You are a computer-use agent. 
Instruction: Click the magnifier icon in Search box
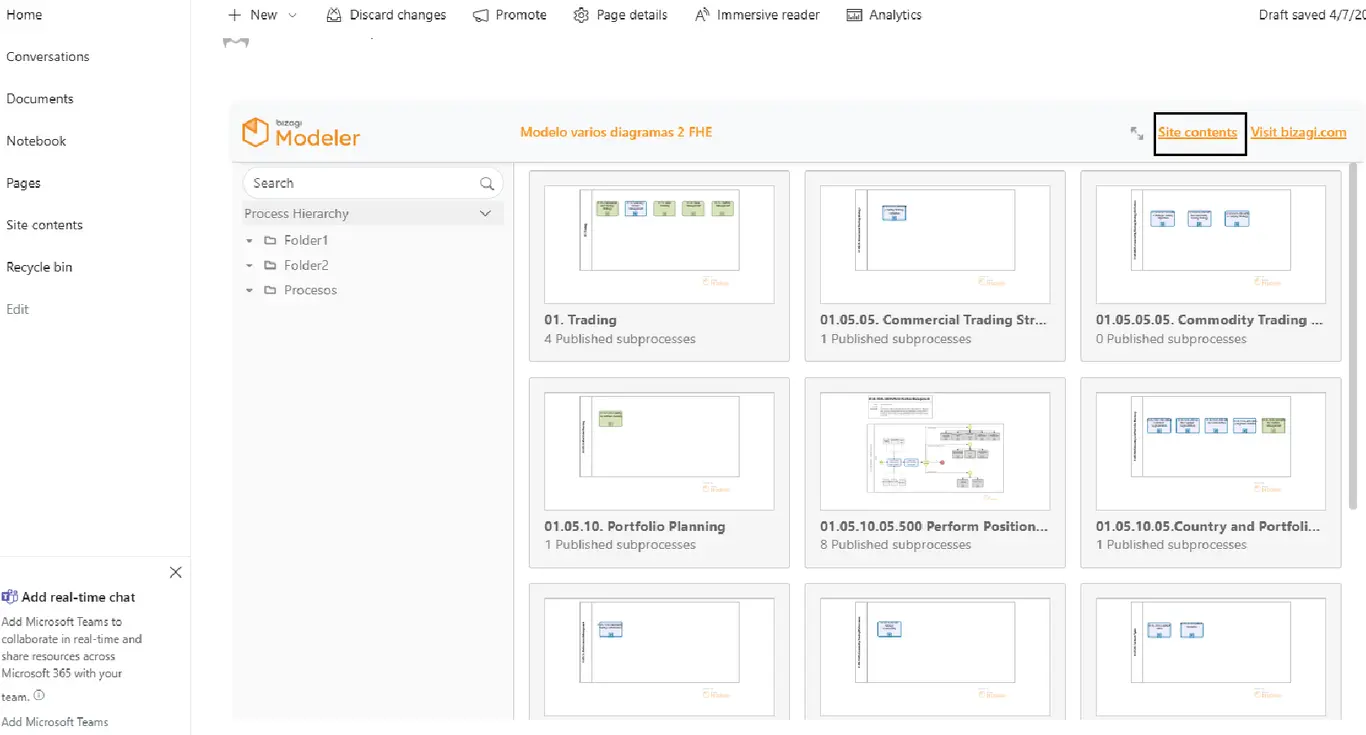coord(487,183)
